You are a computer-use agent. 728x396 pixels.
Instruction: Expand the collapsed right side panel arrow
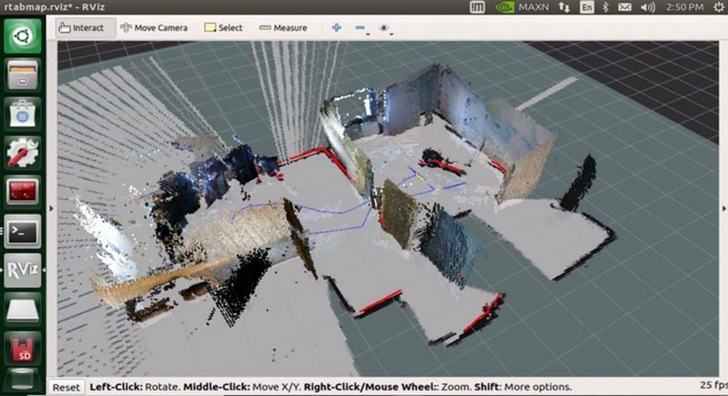[723, 209]
